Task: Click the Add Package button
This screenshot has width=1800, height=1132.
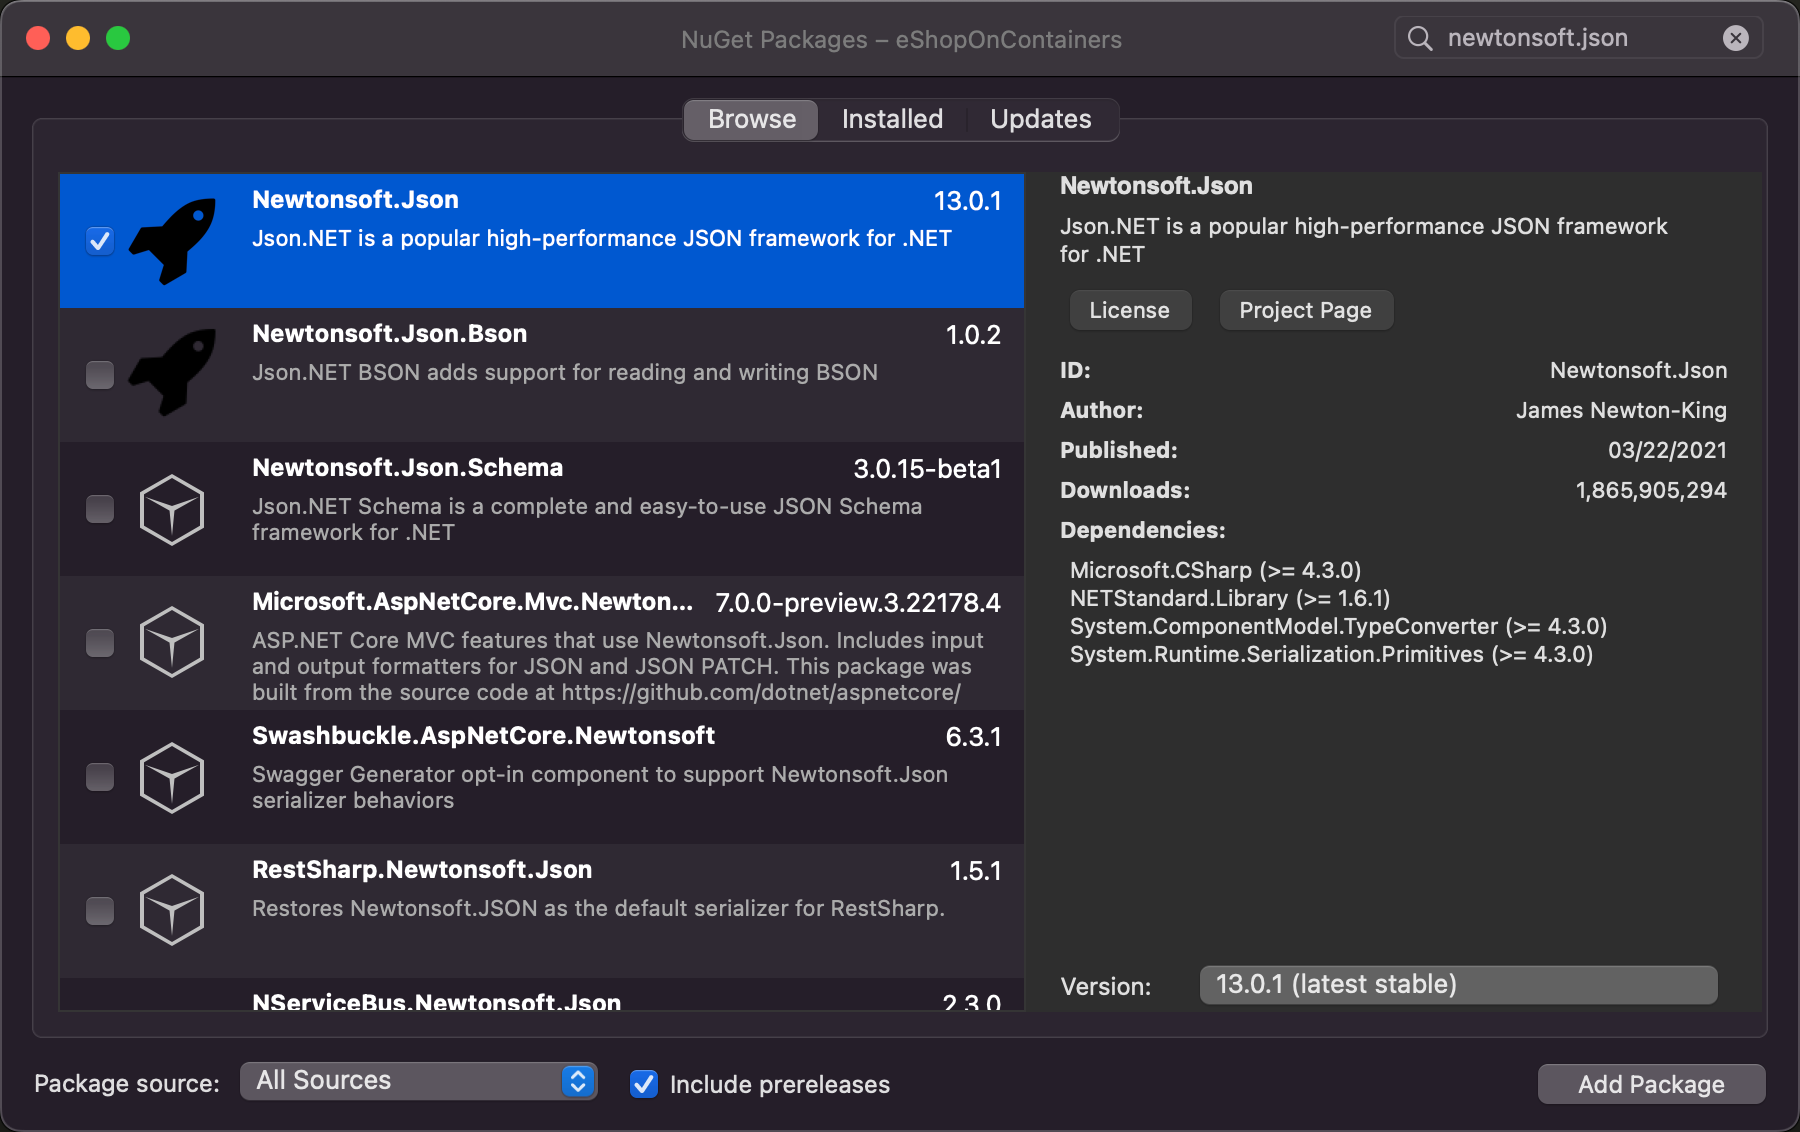Action: [x=1651, y=1084]
